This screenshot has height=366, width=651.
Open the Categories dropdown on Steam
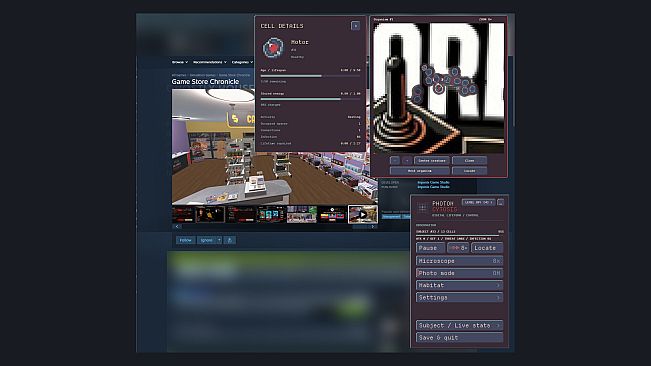242,62
